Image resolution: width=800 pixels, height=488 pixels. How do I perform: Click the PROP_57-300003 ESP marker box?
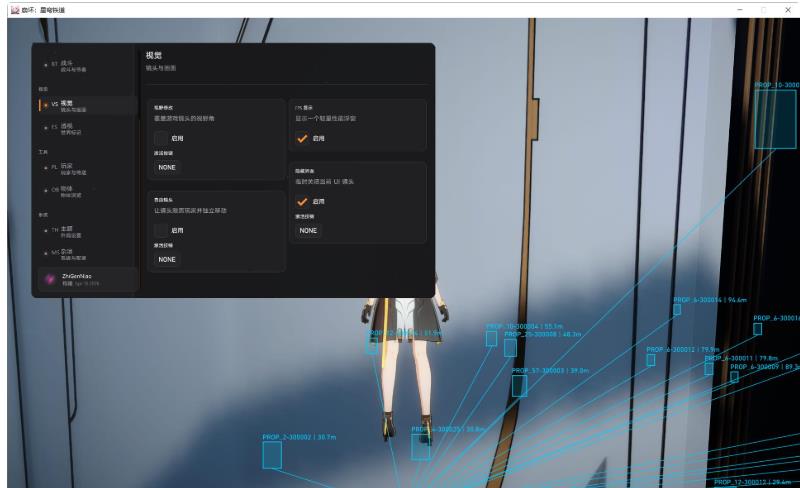pos(519,386)
